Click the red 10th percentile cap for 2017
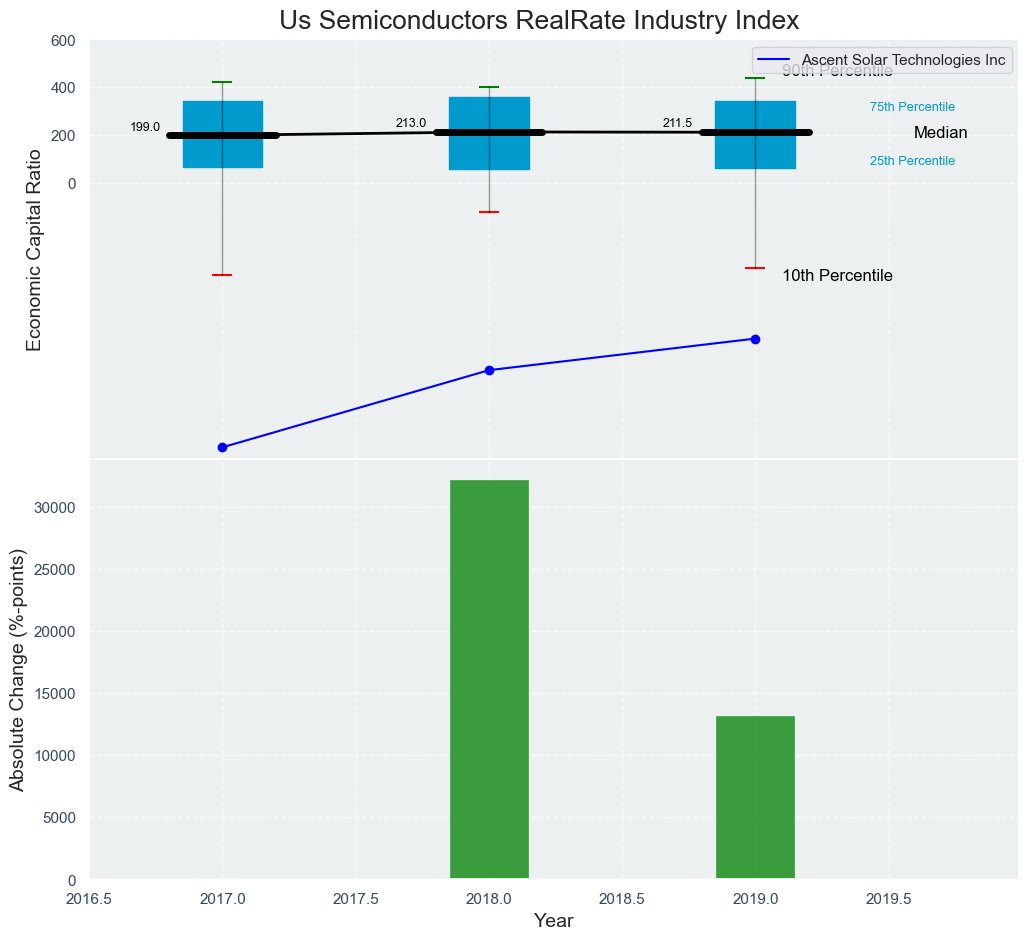 pos(222,275)
